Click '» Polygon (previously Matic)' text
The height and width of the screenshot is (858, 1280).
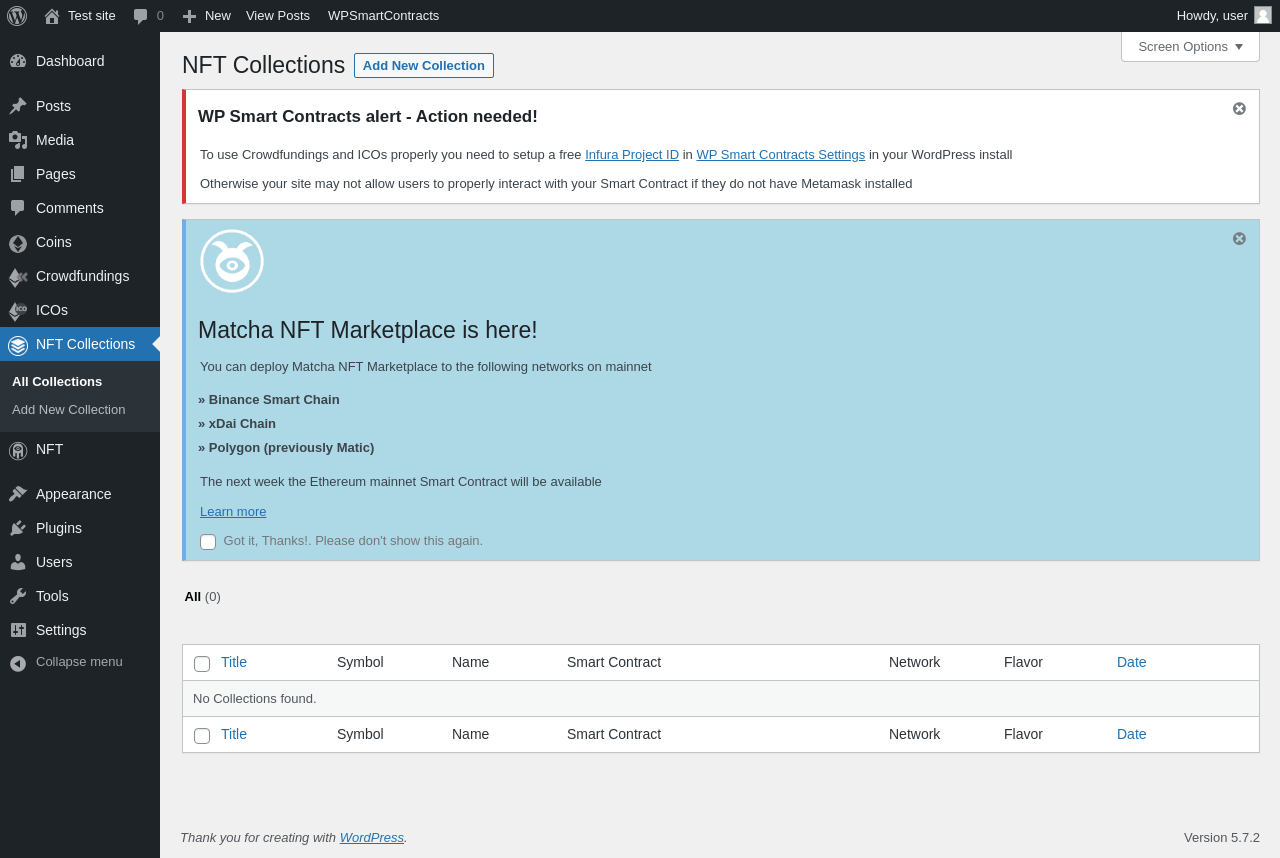pos(286,448)
